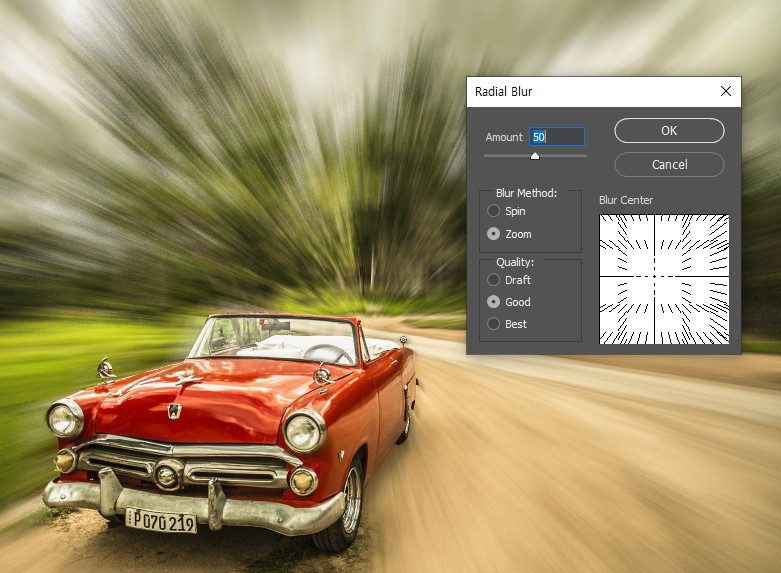
Task: Click OK in the Radial Blur dialog
Action: 669,131
